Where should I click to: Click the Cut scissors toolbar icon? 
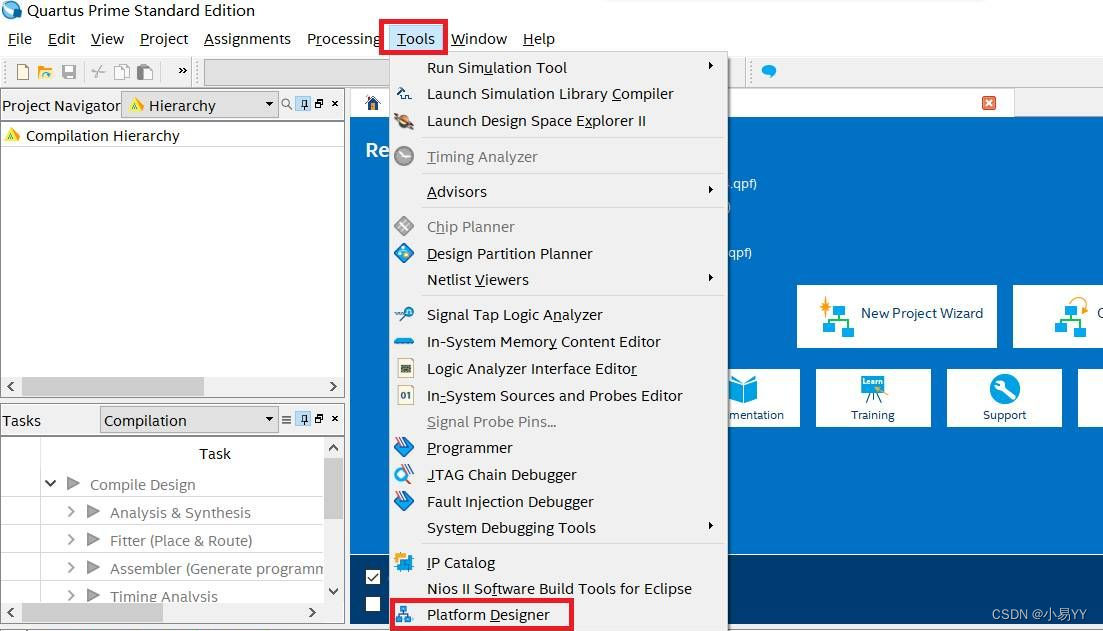coord(98,72)
